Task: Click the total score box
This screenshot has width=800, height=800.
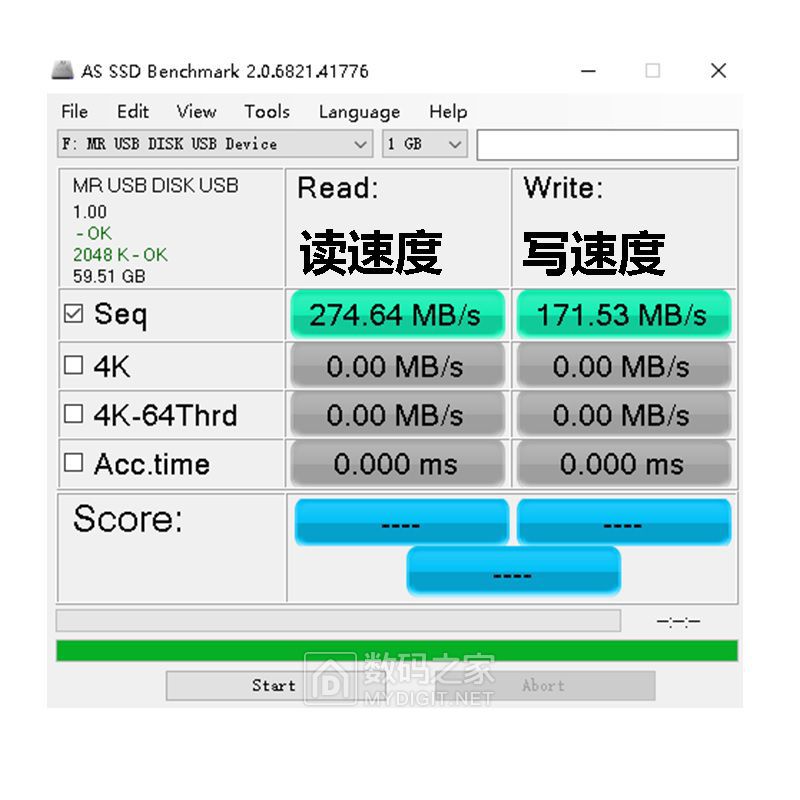Action: pos(513,571)
